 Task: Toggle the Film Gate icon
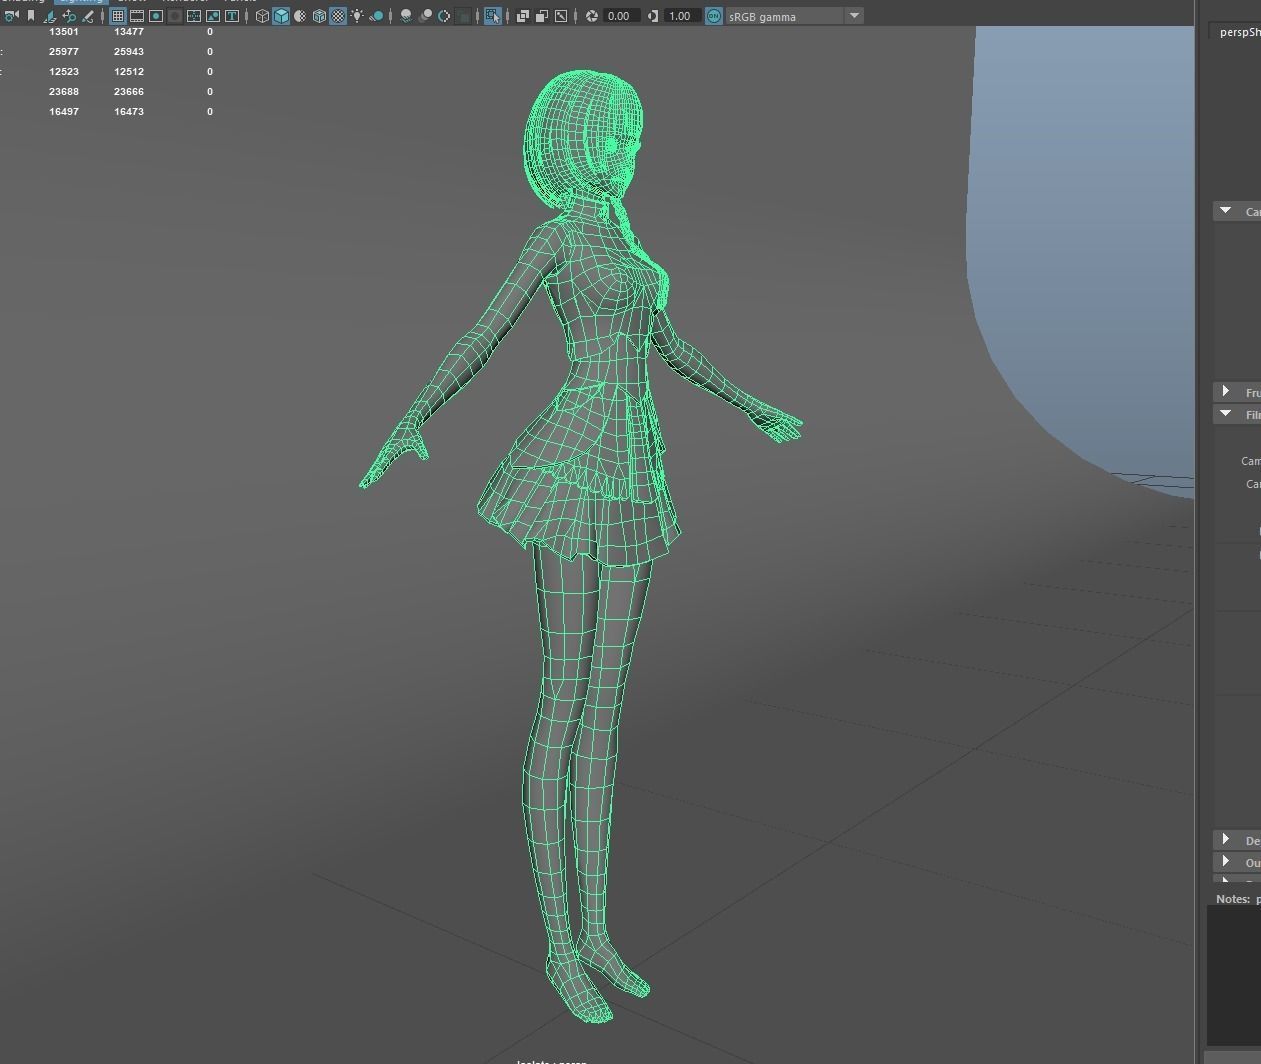pos(137,16)
